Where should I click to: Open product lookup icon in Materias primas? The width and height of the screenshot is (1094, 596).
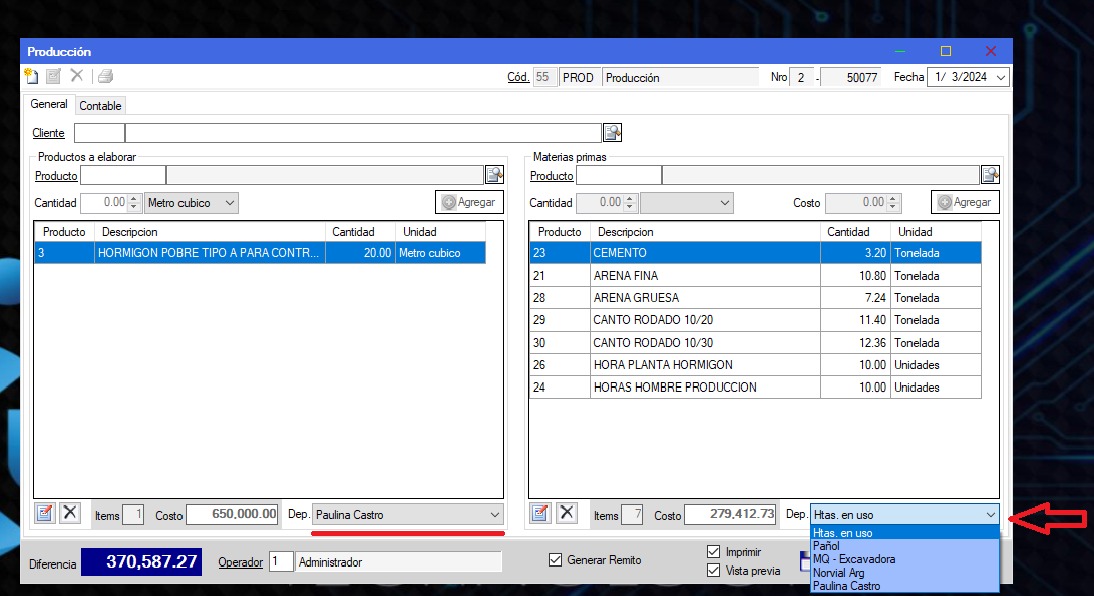990,175
